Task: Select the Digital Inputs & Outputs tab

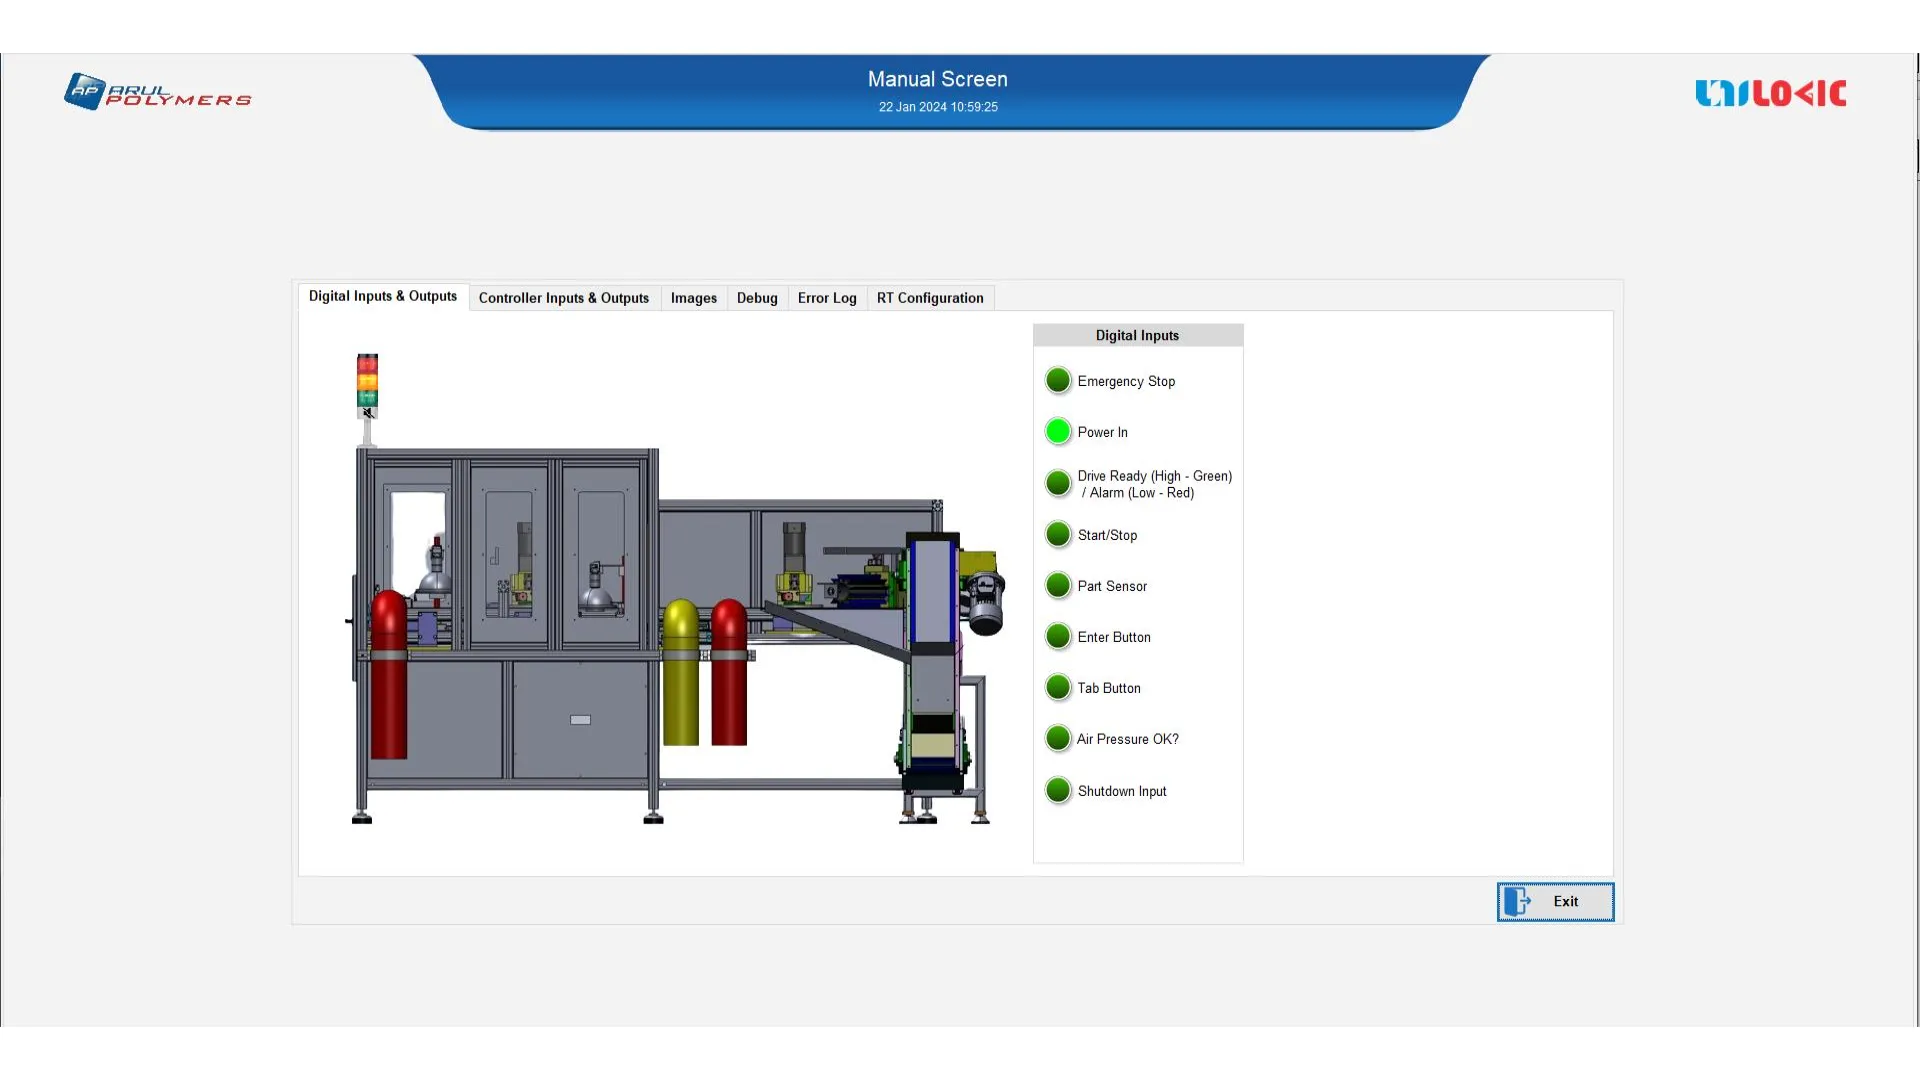Action: 383,296
